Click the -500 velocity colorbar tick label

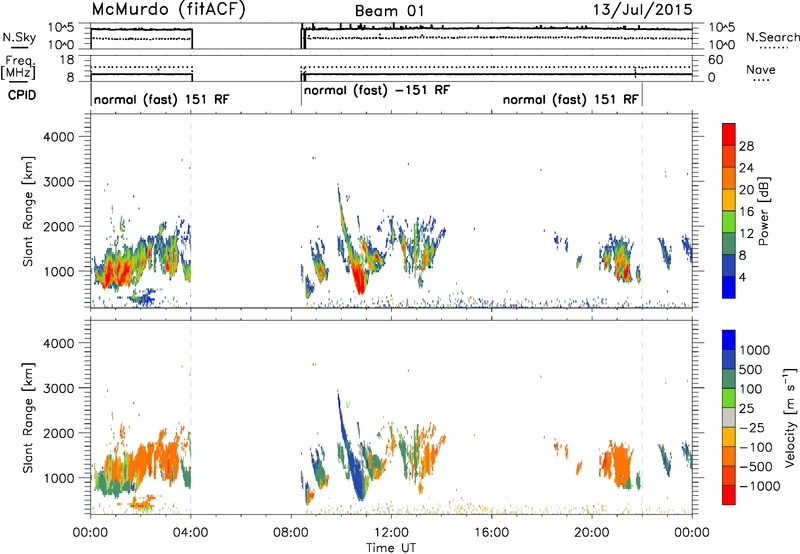(756, 466)
